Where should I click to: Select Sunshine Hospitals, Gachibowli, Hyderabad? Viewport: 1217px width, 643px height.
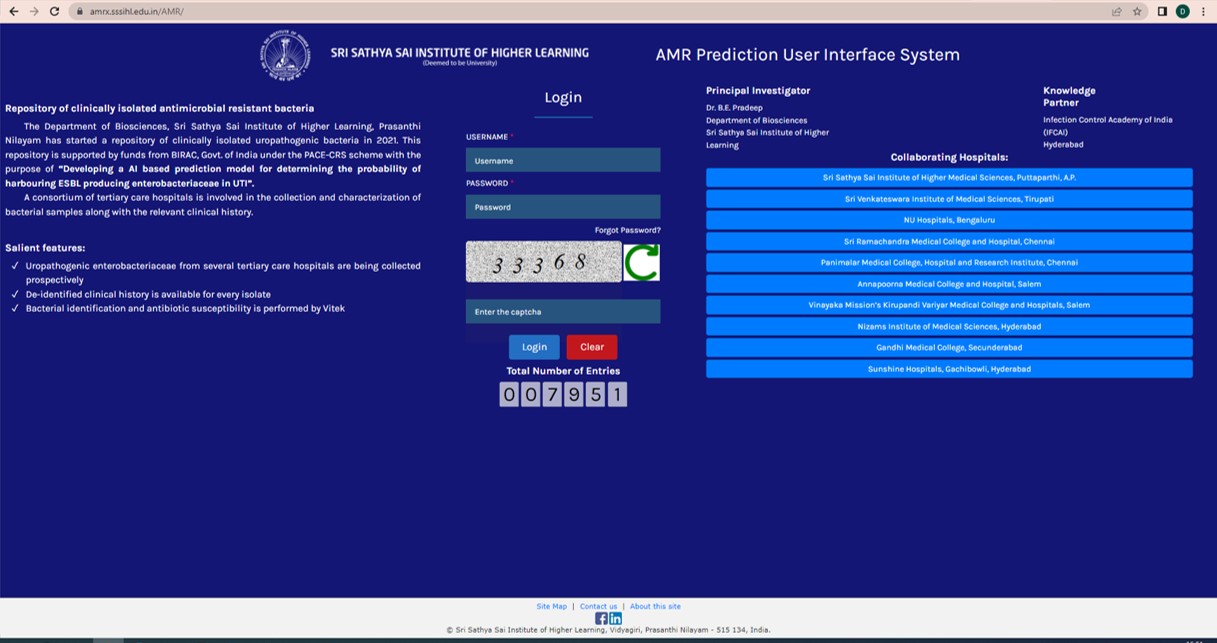(x=949, y=369)
